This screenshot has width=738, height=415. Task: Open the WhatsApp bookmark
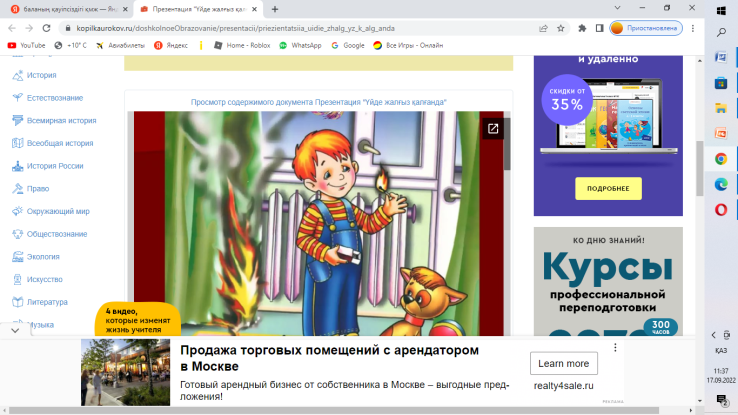point(300,46)
